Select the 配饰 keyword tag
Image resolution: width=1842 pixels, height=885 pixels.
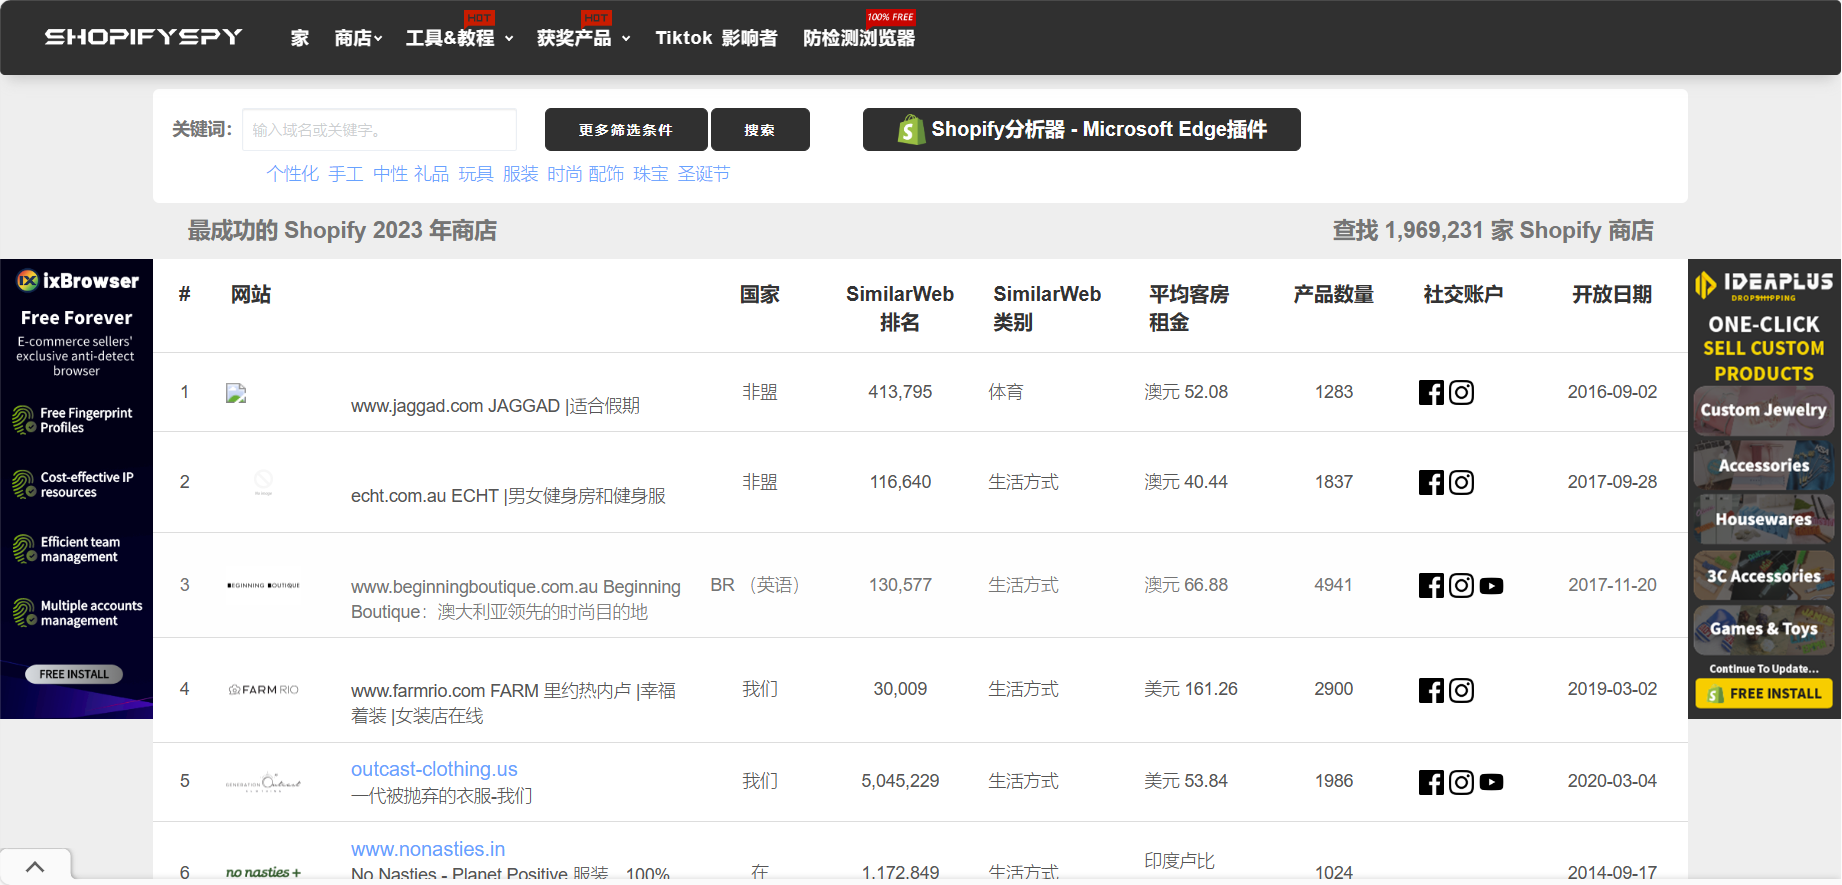[x=606, y=174]
